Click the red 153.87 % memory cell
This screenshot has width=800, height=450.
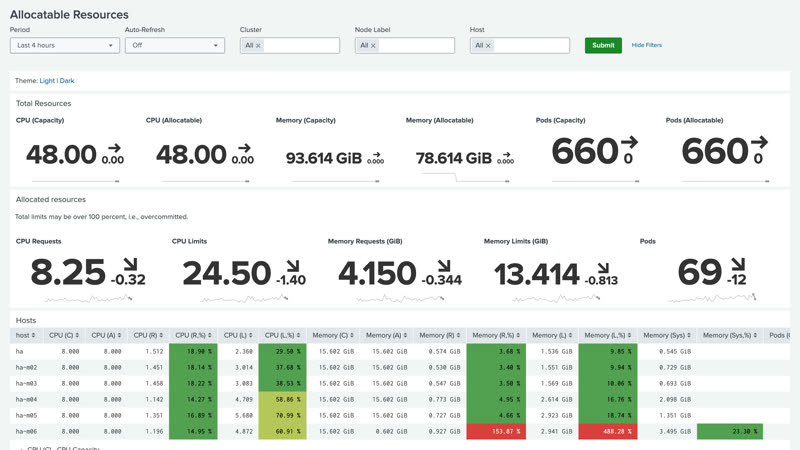496,431
